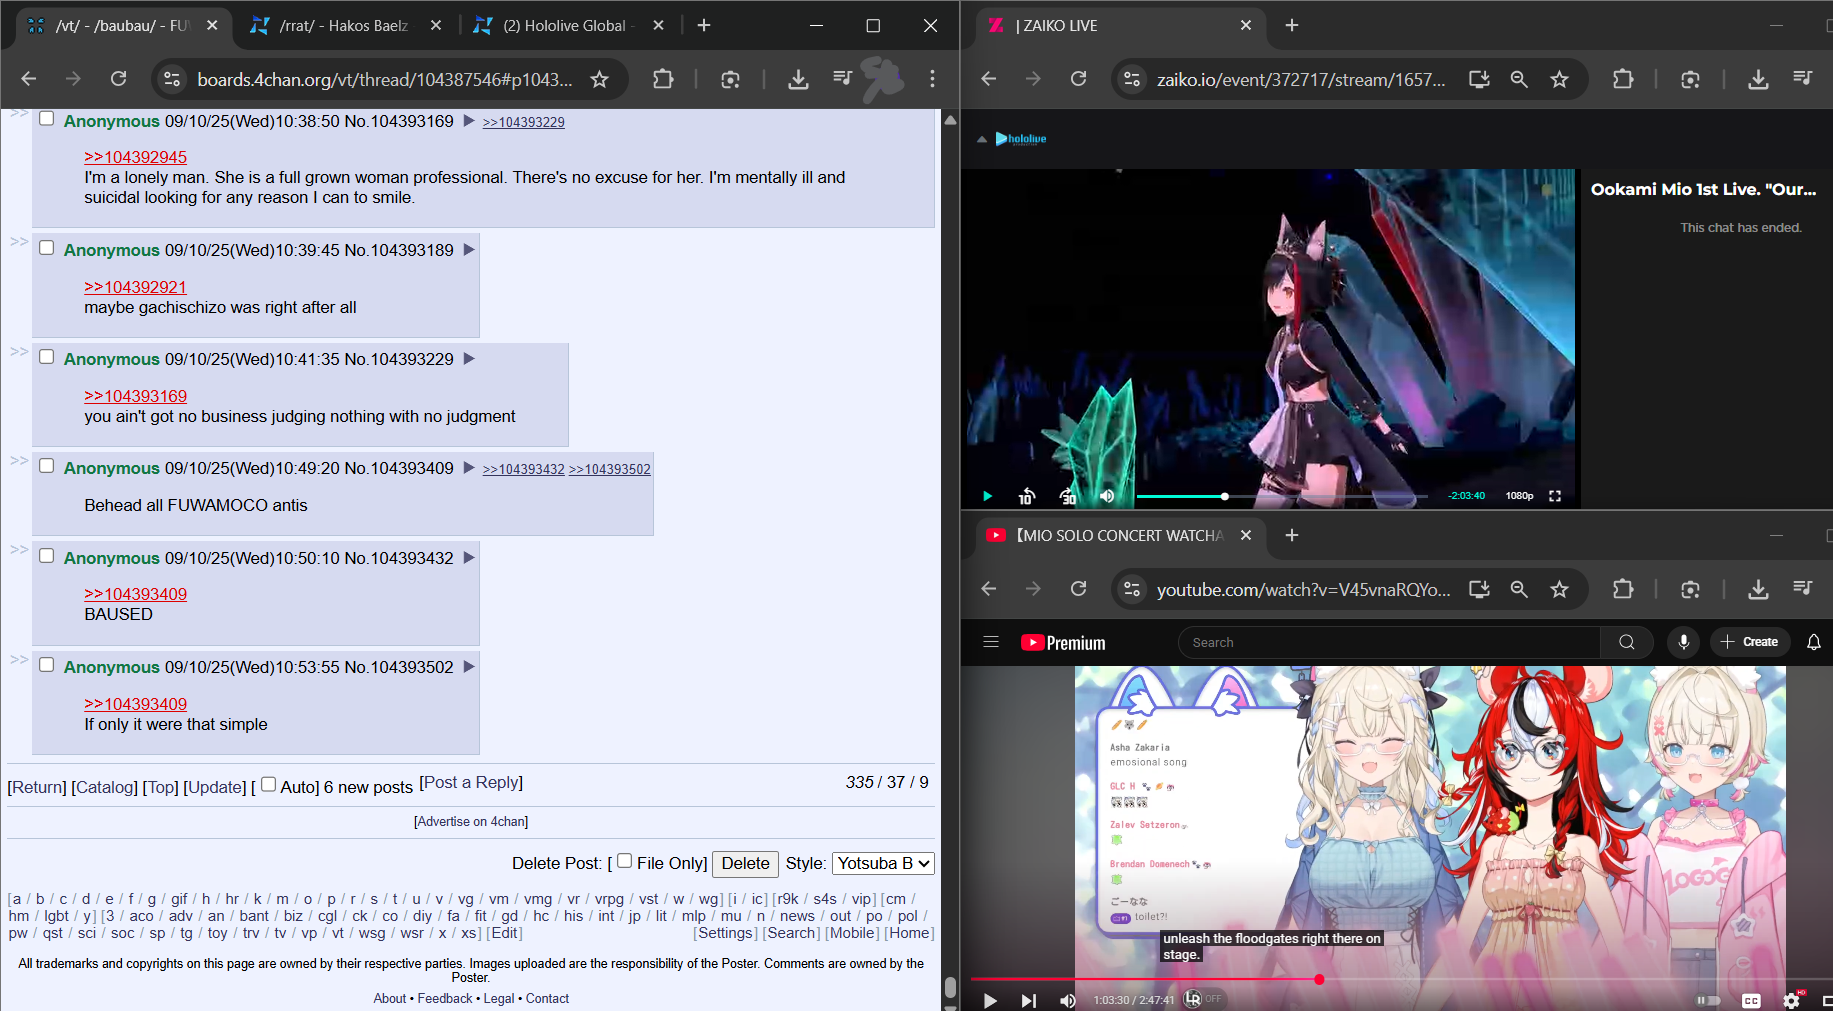Open the YouTube hamburger guide menu

click(991, 642)
